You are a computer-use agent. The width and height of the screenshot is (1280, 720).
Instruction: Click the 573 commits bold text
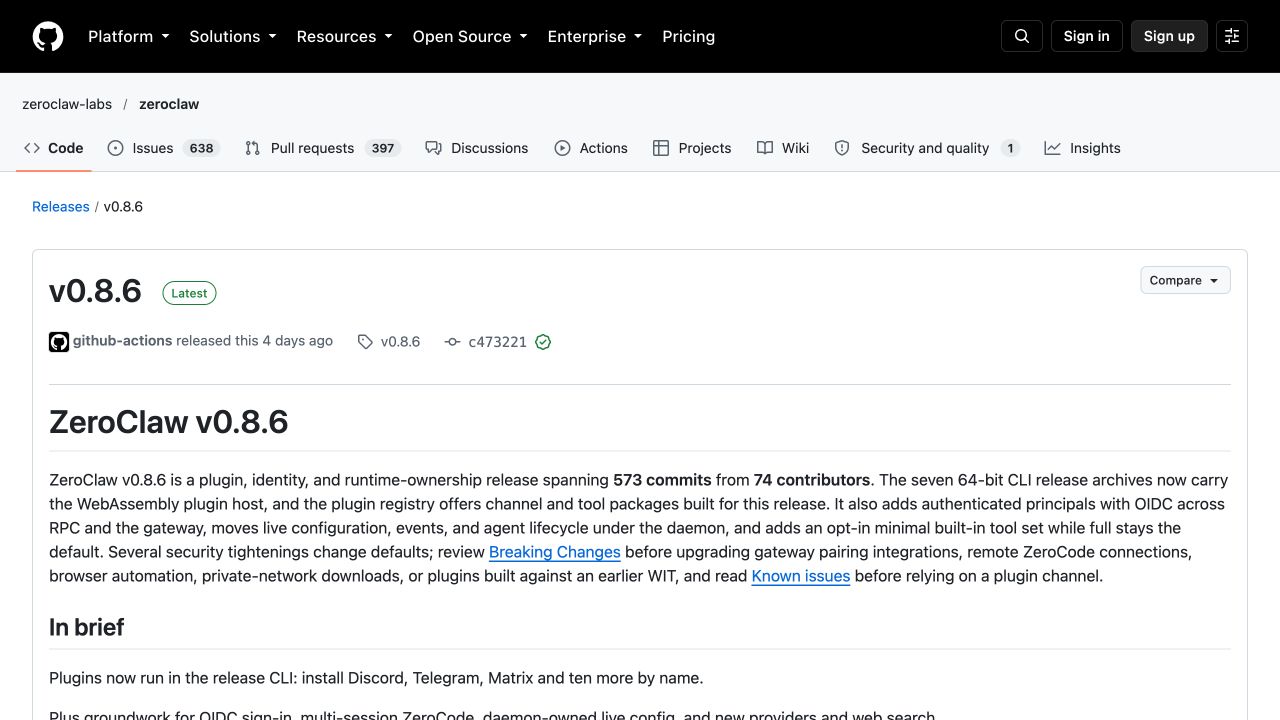[x=662, y=480]
